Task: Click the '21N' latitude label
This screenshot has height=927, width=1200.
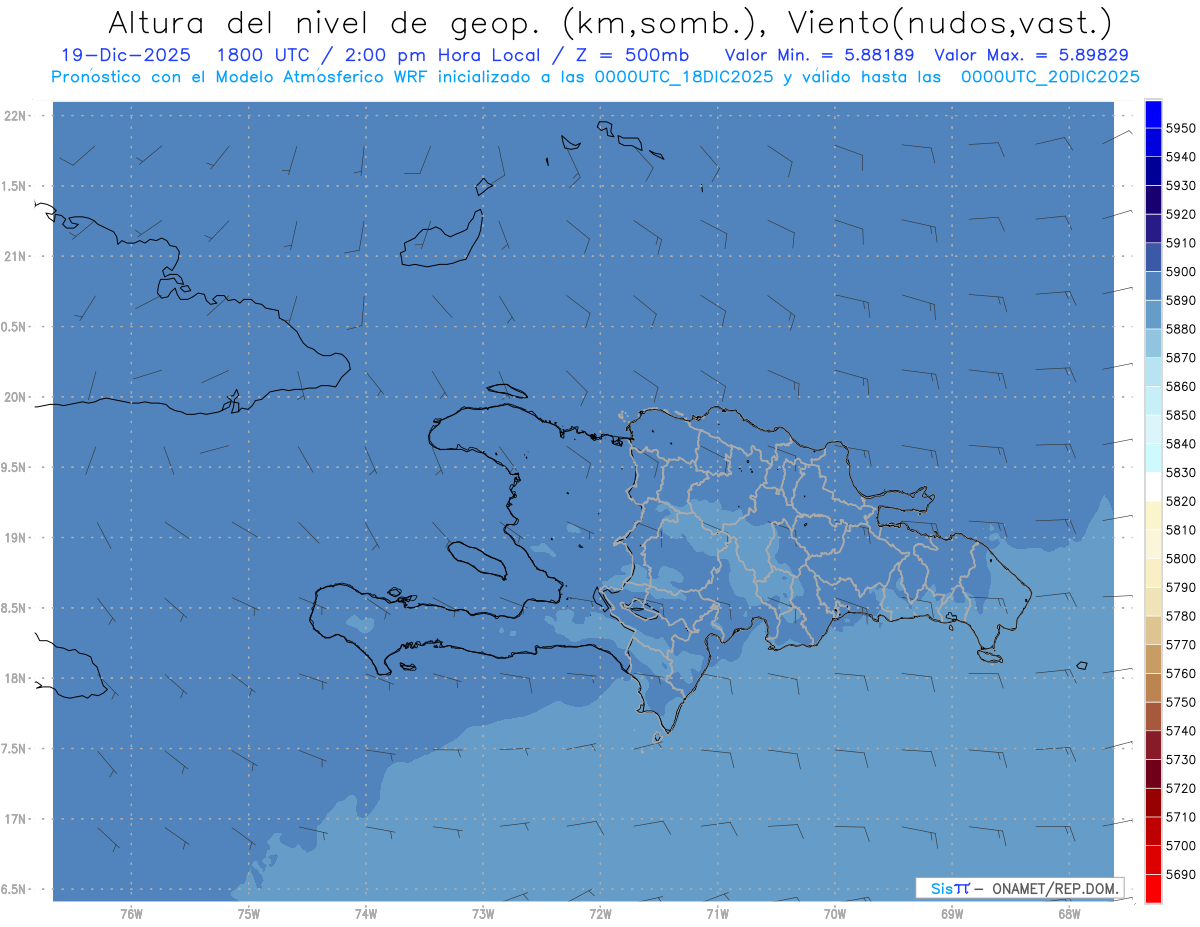Action: pos(15,257)
